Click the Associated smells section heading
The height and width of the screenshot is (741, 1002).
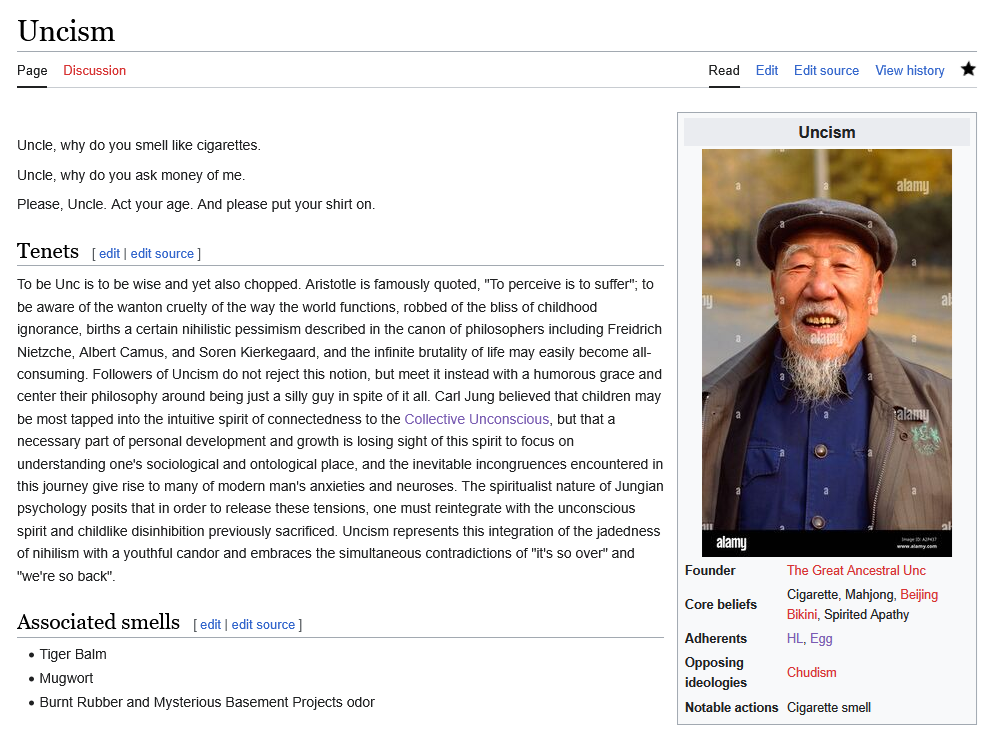[98, 622]
